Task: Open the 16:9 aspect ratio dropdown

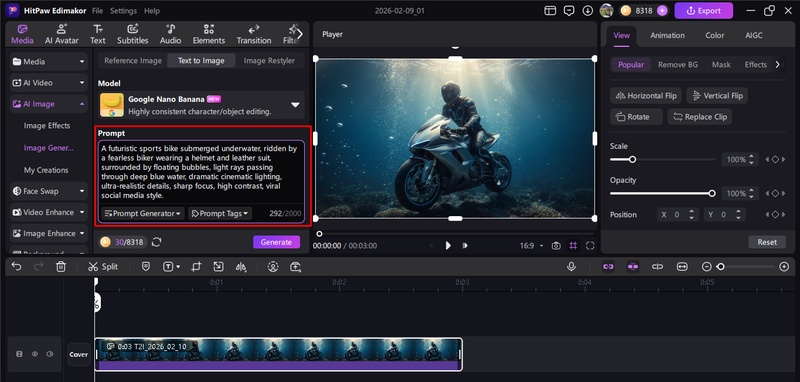Action: 531,246
